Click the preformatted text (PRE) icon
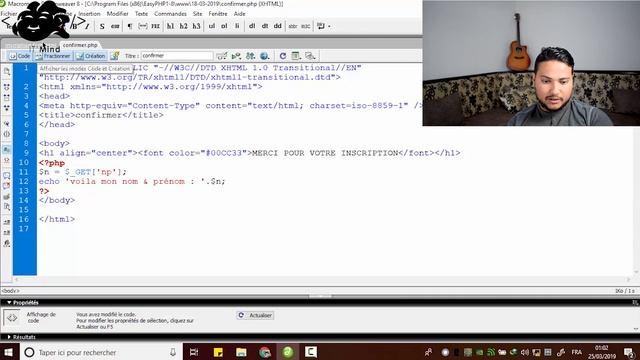 point(156,26)
